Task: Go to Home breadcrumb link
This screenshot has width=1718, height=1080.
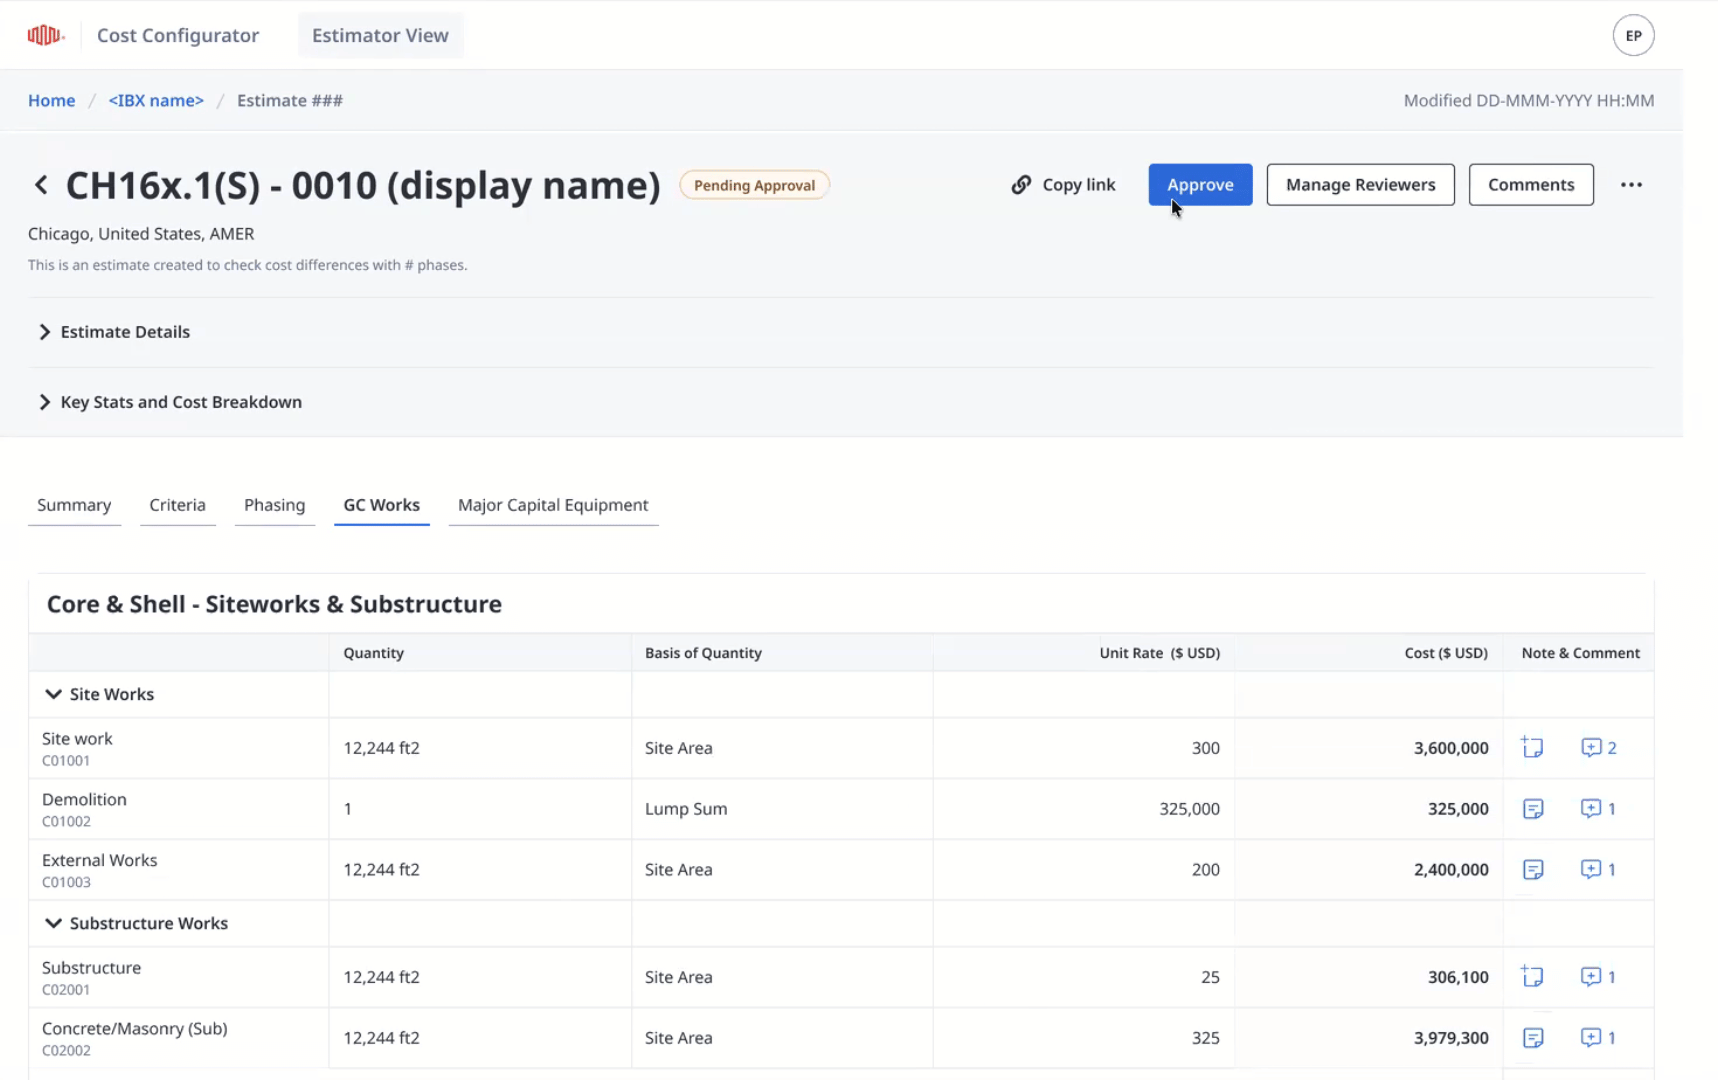Action: tap(51, 100)
